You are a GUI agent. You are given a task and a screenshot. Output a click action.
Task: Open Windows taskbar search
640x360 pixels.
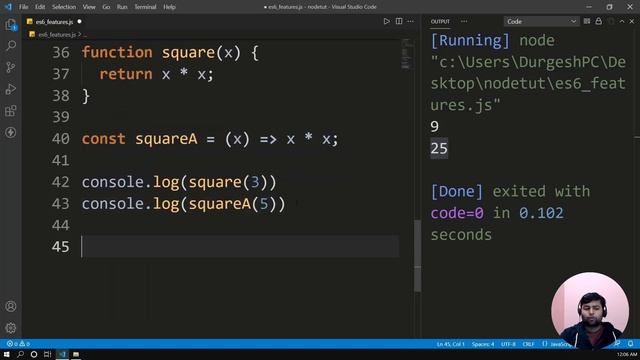coord(20,354)
